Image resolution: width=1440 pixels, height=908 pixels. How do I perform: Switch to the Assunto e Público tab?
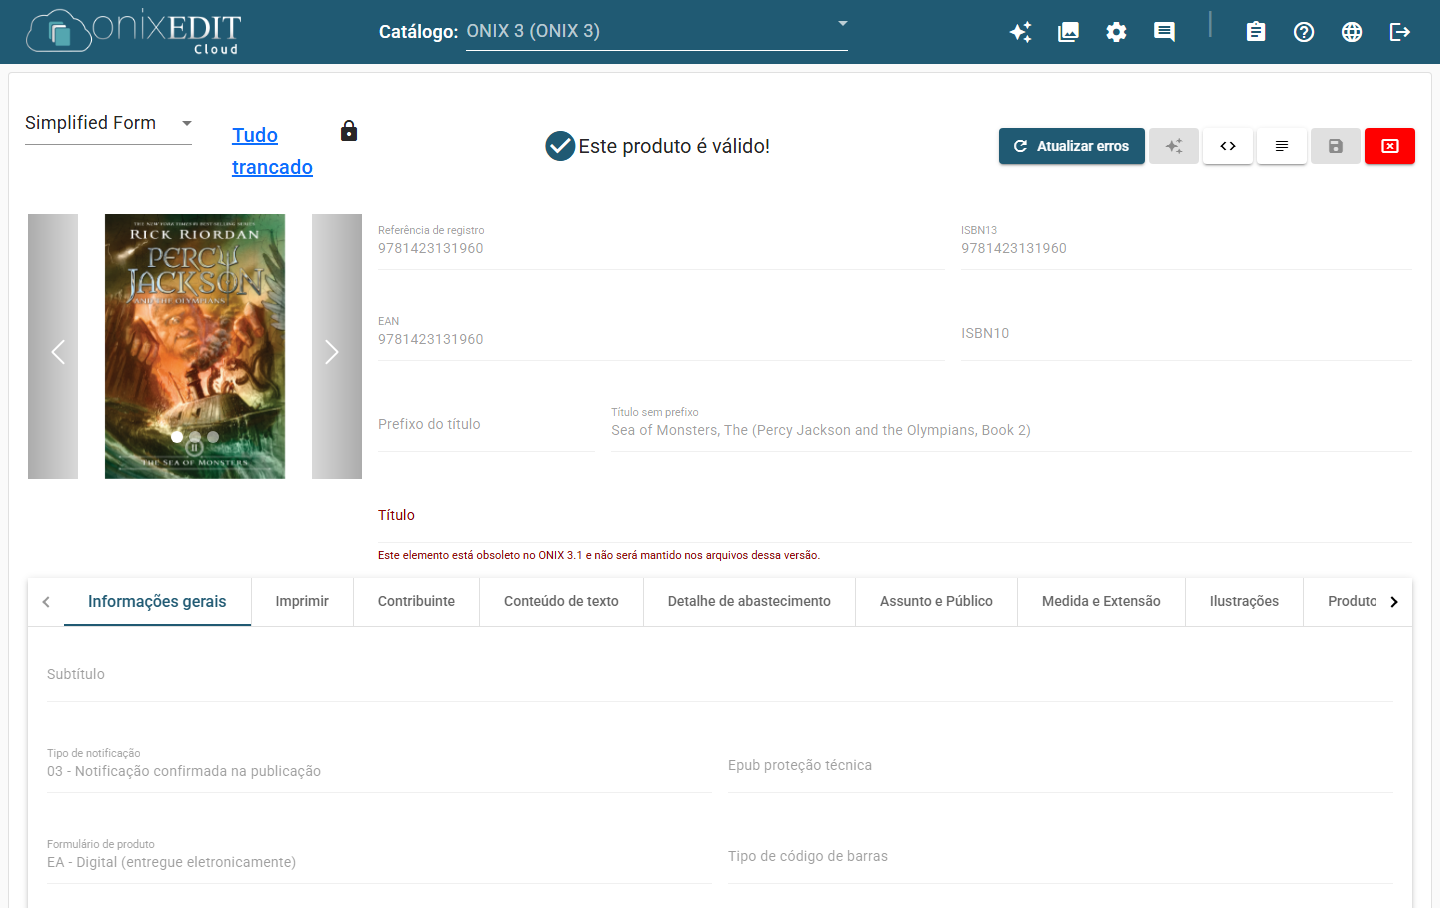point(936,601)
